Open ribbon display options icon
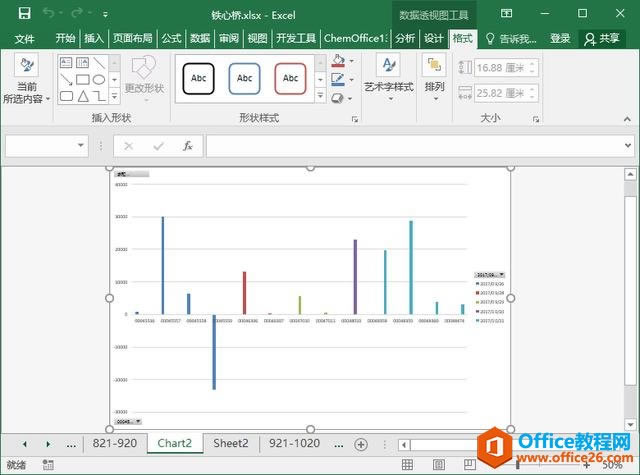This screenshot has height=475, width=640. click(x=506, y=13)
